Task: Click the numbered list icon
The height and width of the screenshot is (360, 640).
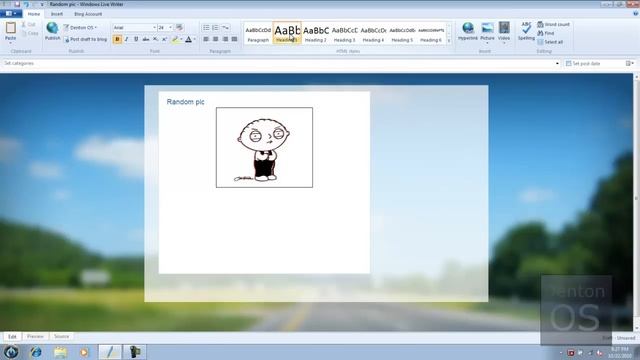Action: point(215,27)
